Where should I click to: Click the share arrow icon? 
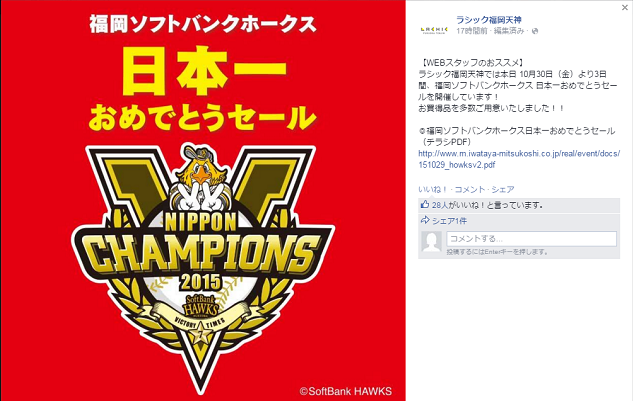click(425, 220)
